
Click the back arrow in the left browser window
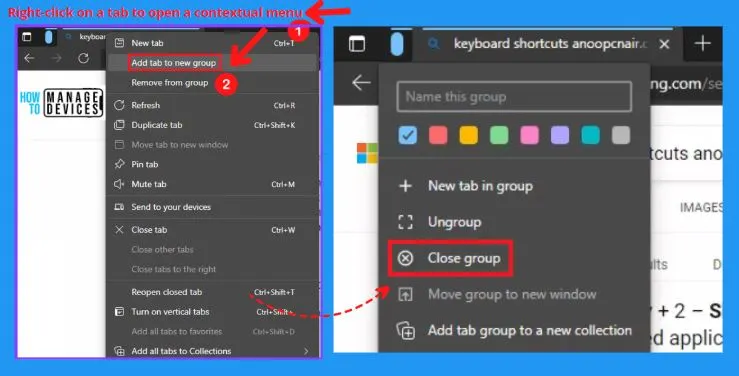pos(29,58)
